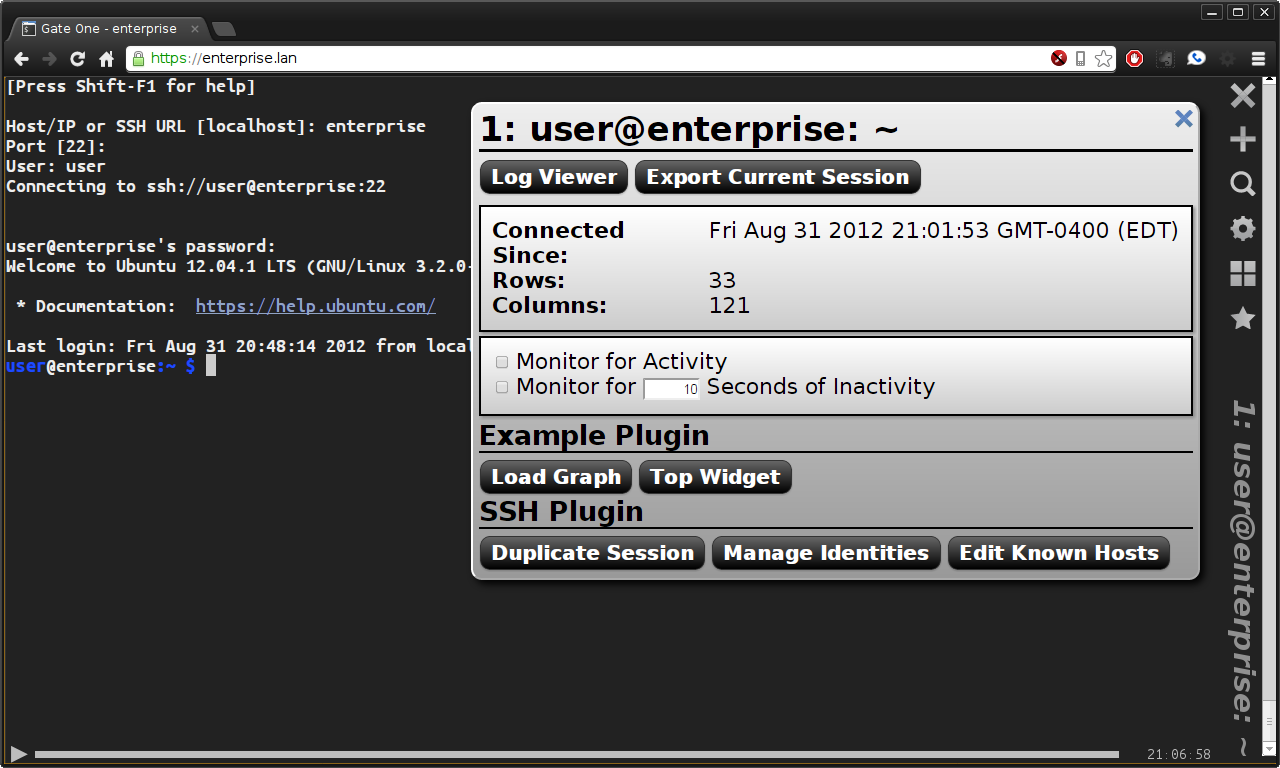1280x768 pixels.
Task: Open the Chrome menu button
Action: [x=1258, y=59]
